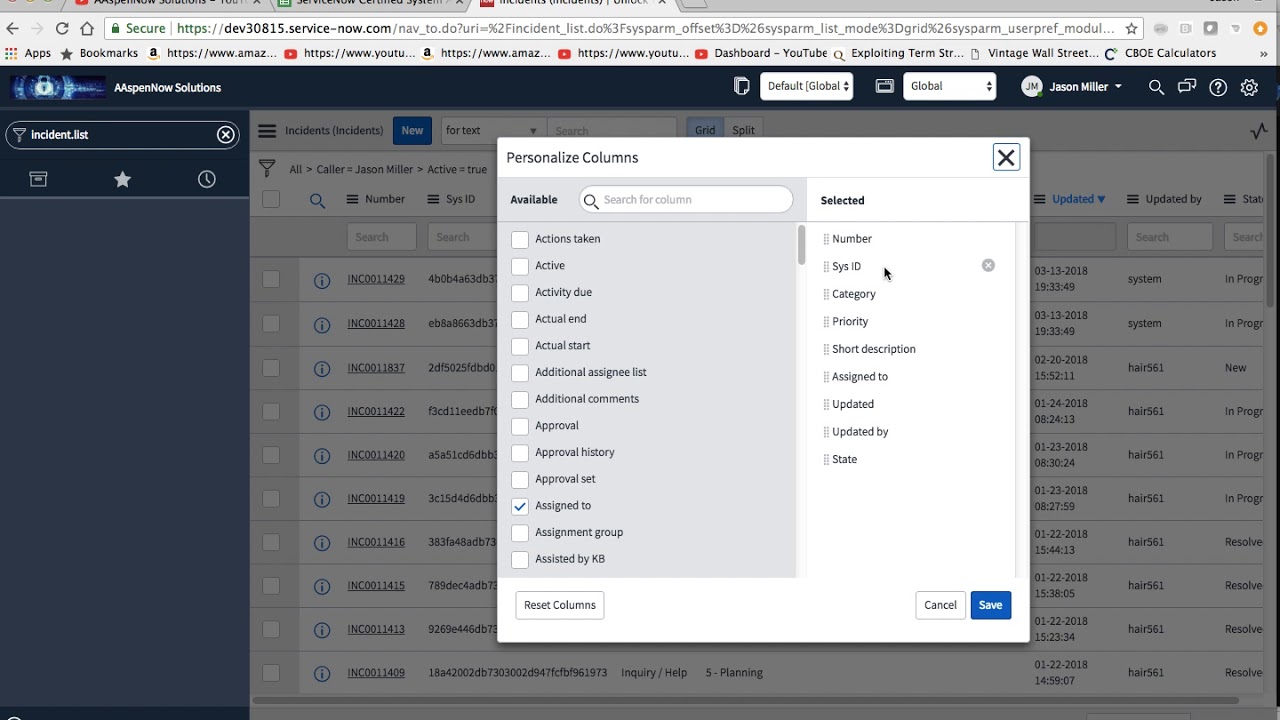Cancel the Personalize Columns dialog

pyautogui.click(x=940, y=605)
